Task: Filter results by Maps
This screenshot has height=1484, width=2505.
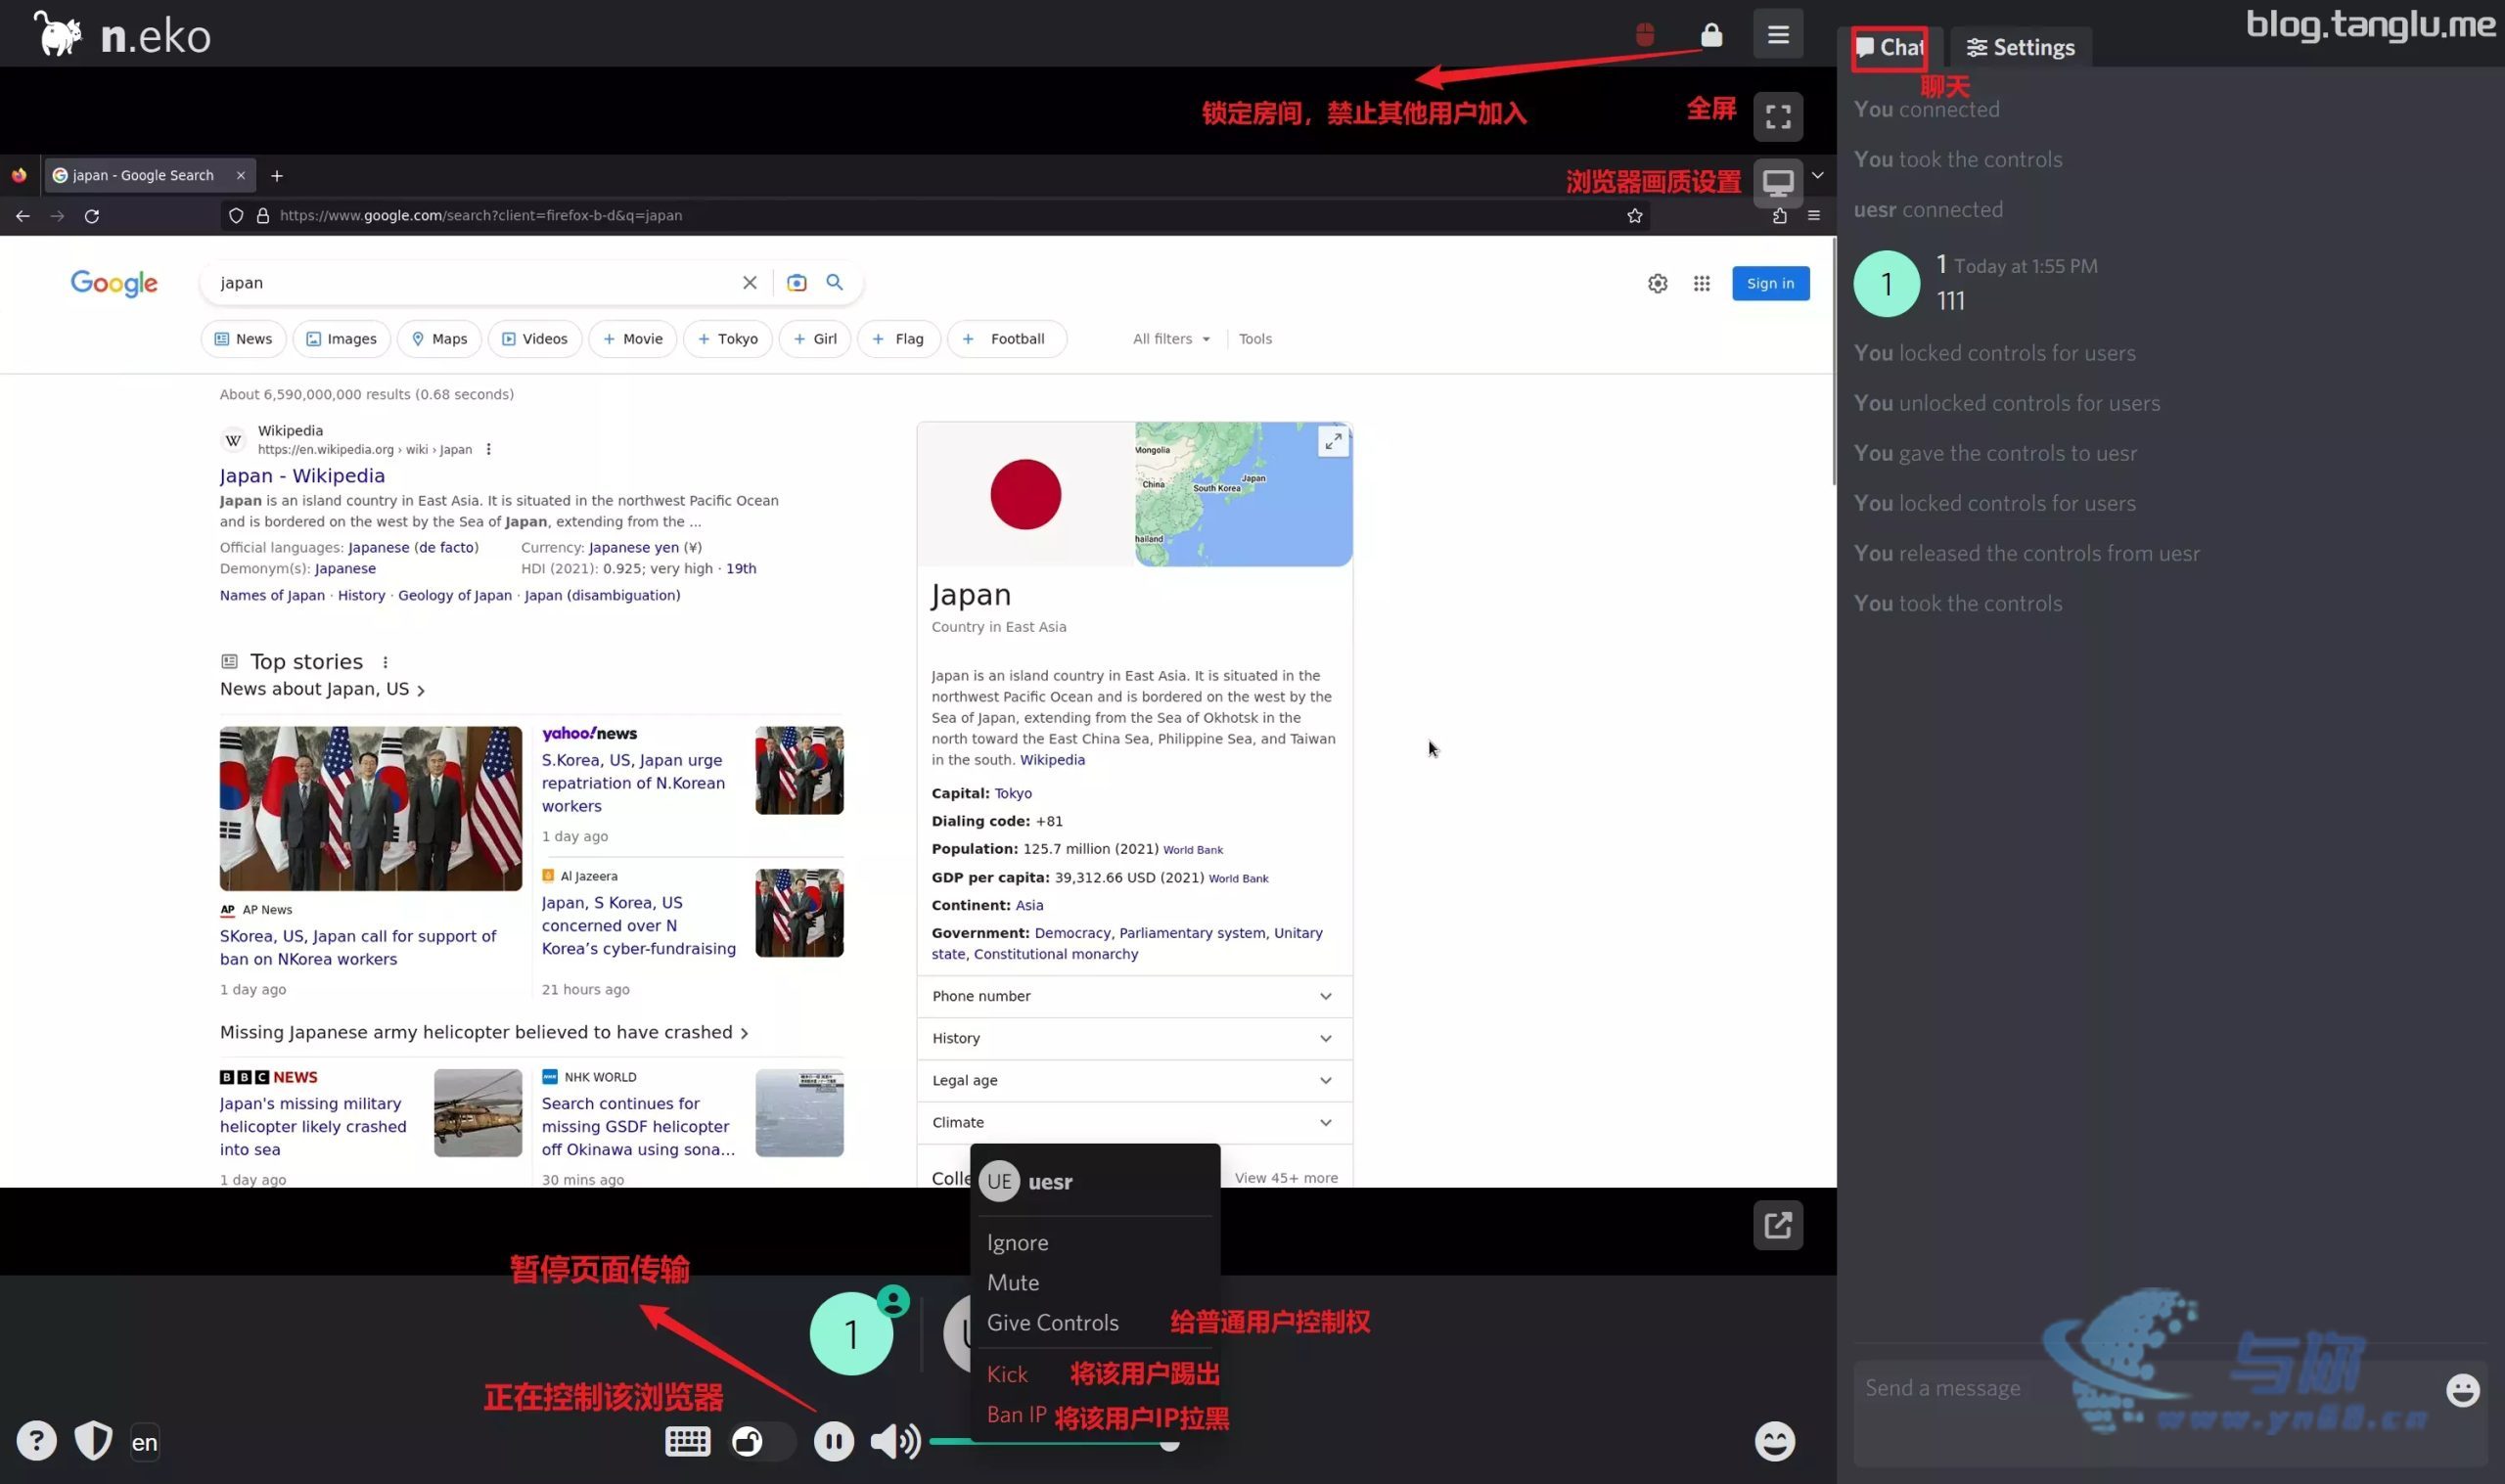Action: click(x=439, y=339)
